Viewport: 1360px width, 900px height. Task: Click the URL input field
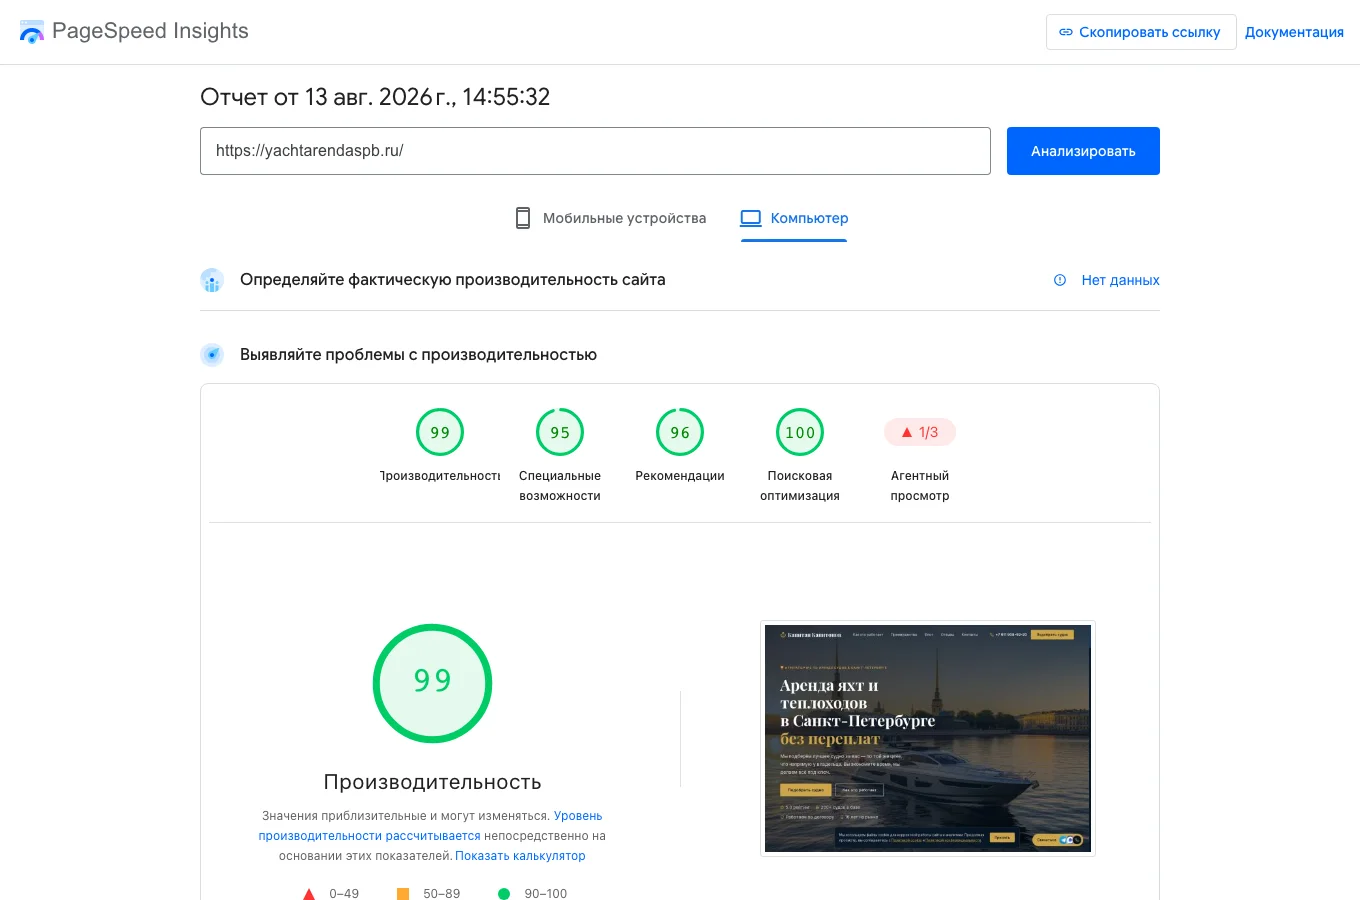click(595, 151)
